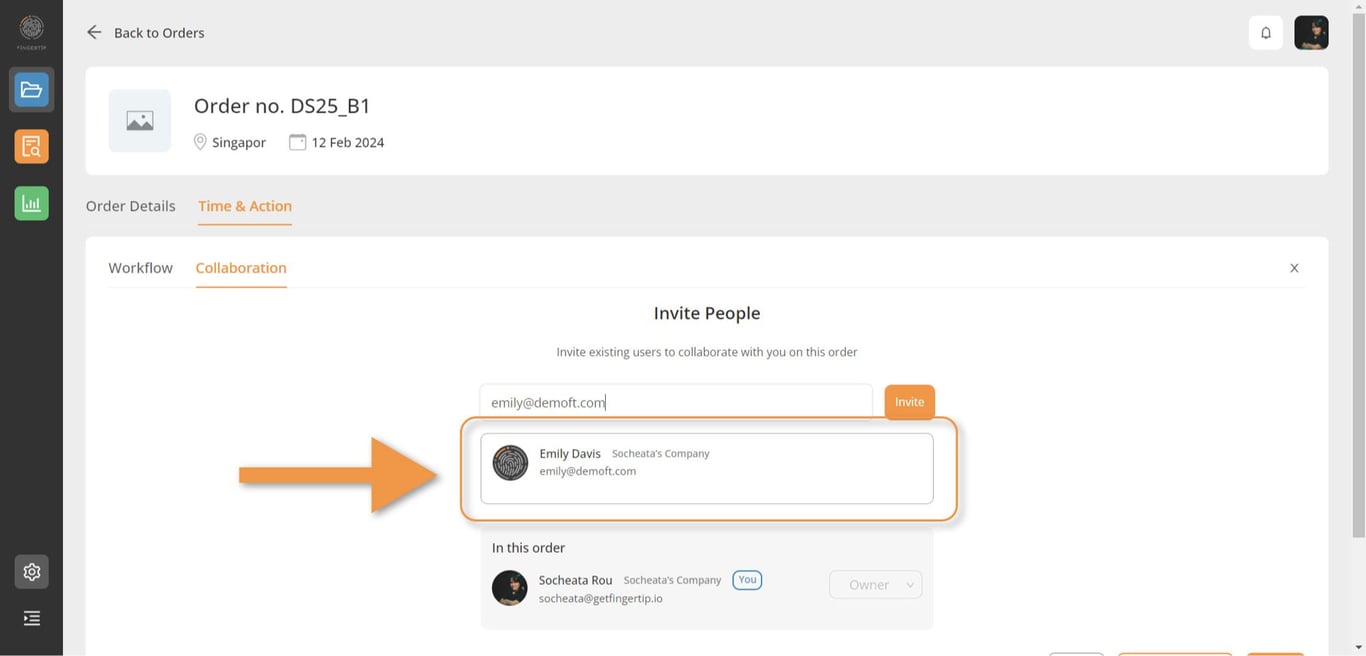Switch to the Order Details tab

pyautogui.click(x=130, y=206)
